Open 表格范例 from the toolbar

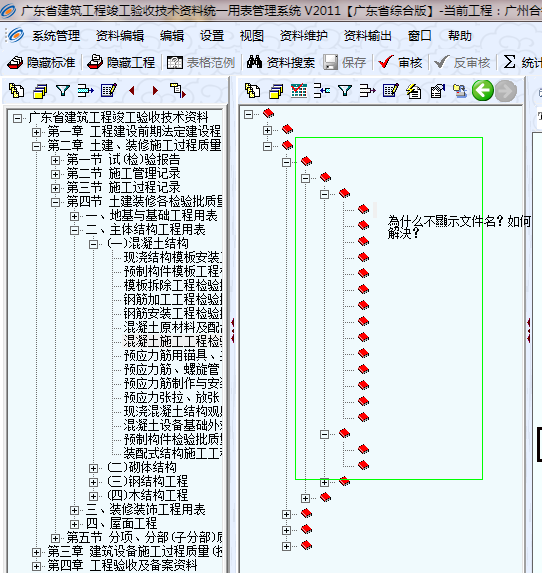pos(201,62)
